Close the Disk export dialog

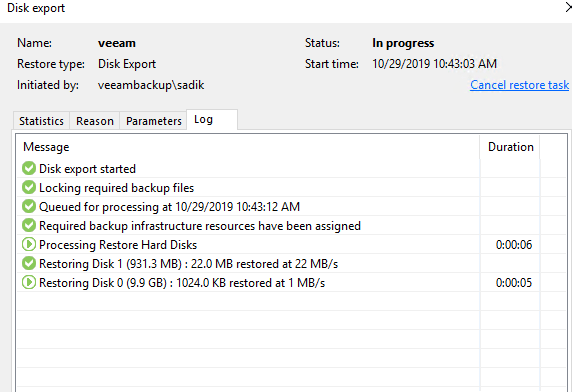coord(568,8)
